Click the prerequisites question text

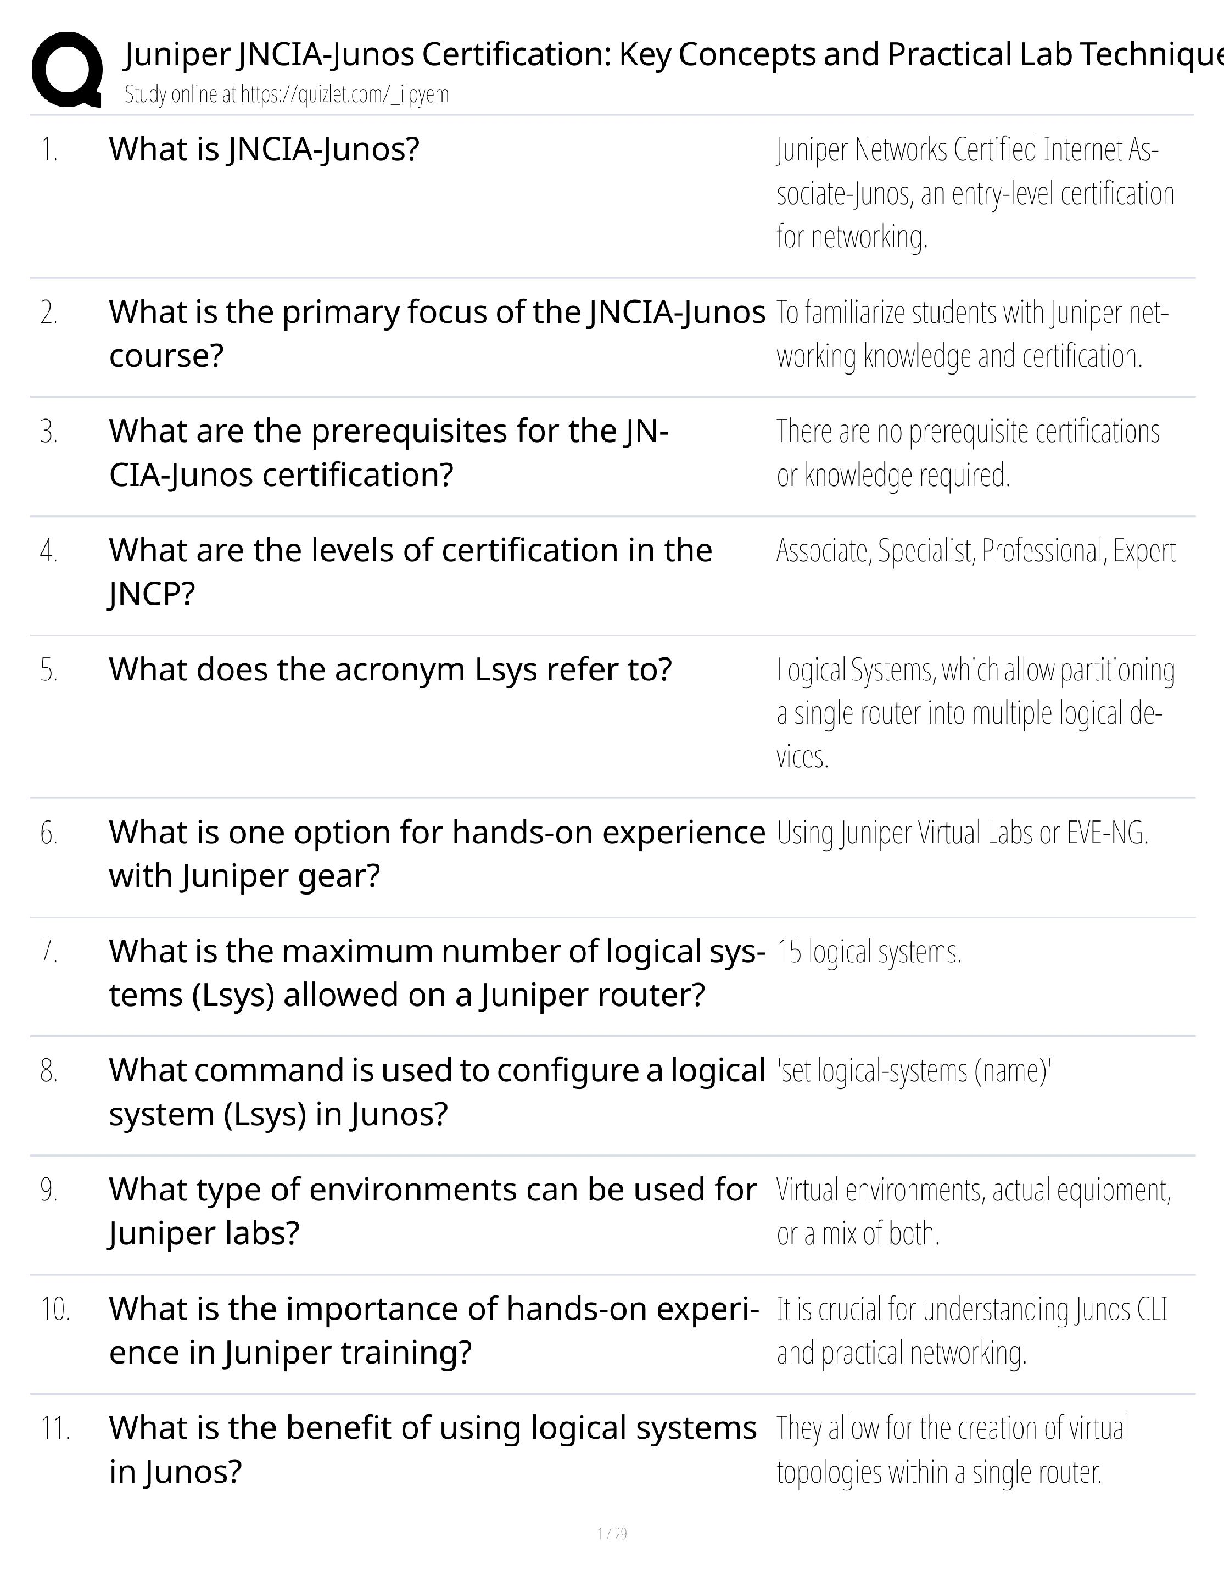[x=388, y=452]
